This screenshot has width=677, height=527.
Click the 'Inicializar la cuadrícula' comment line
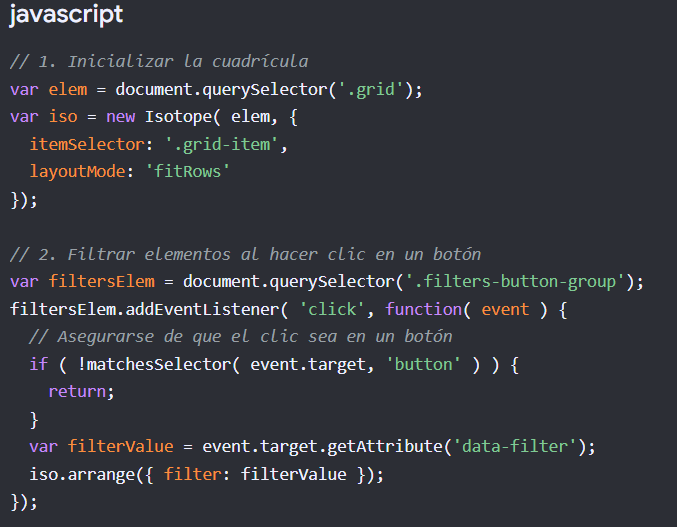click(x=159, y=61)
